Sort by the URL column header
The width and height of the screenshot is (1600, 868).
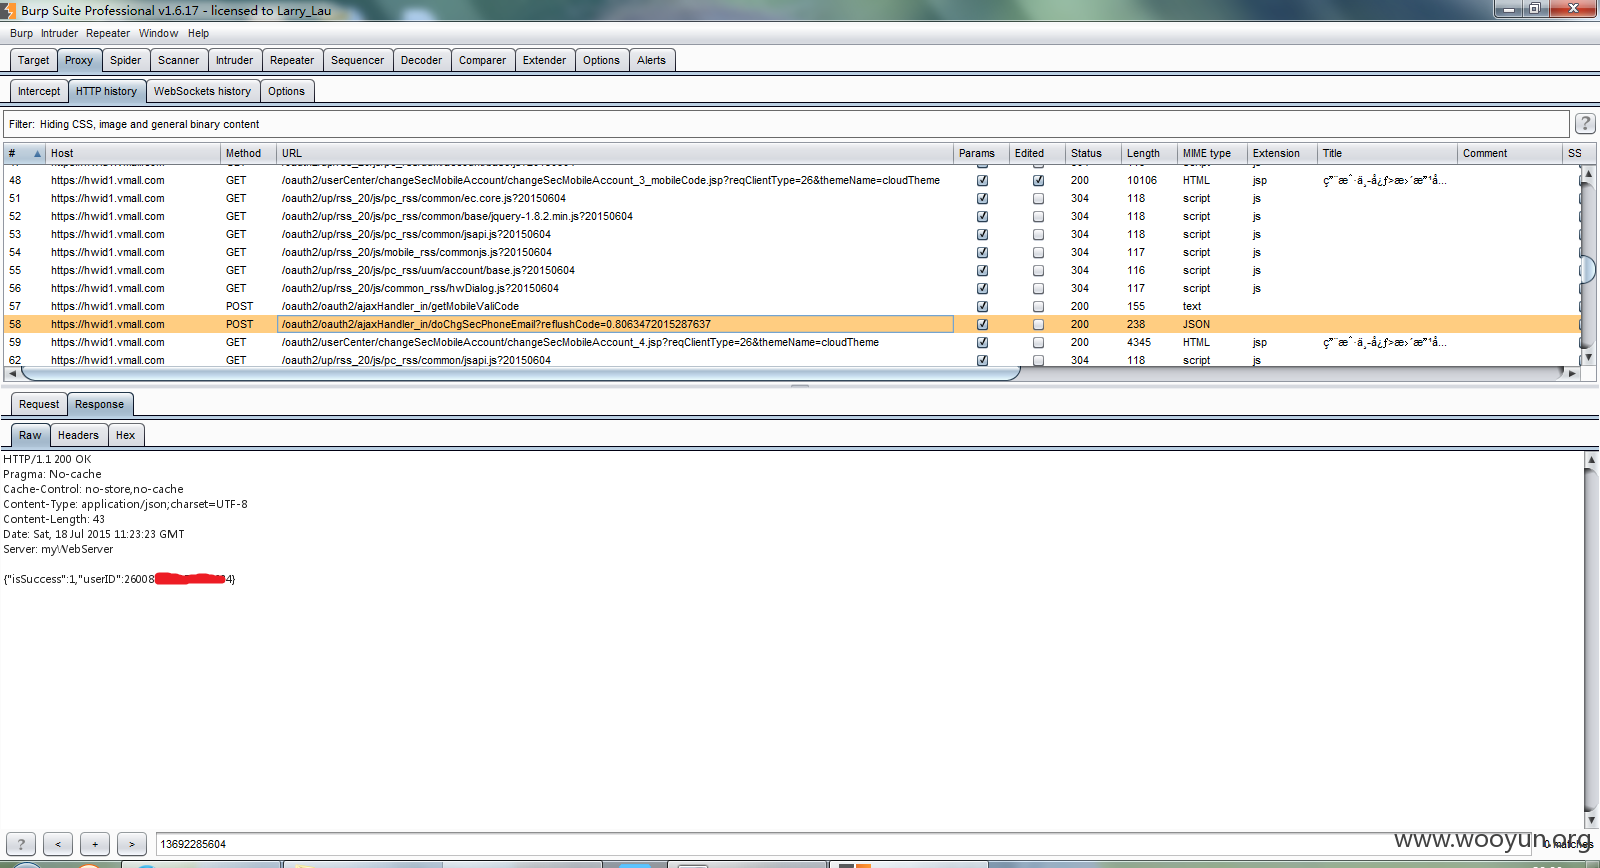click(x=615, y=153)
